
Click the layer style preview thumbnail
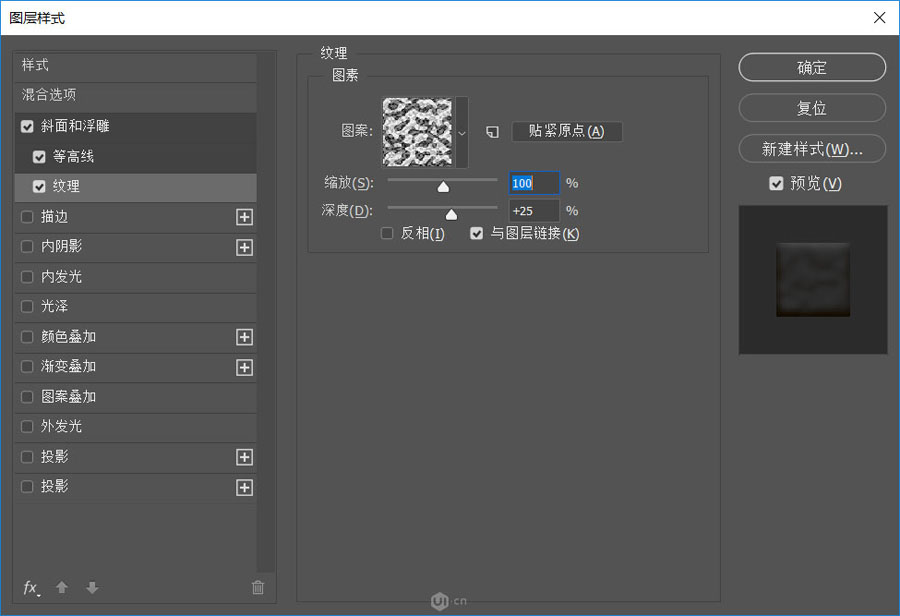tap(812, 280)
